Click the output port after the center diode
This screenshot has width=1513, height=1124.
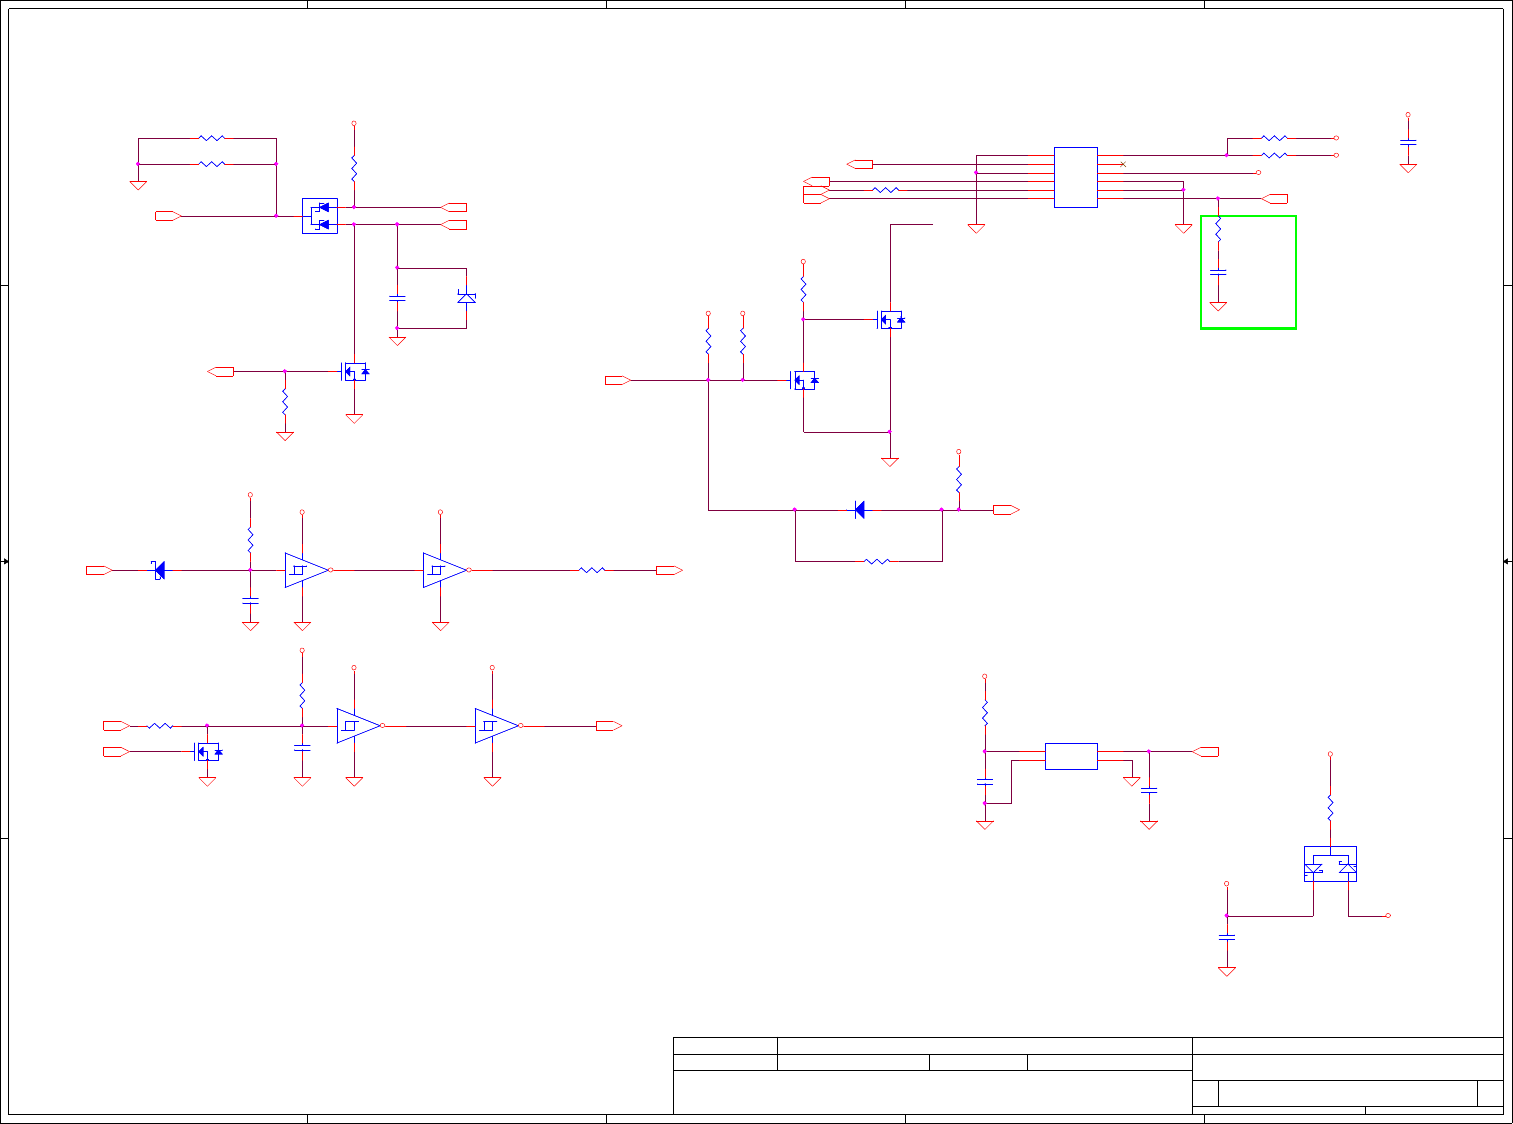pos(1006,510)
